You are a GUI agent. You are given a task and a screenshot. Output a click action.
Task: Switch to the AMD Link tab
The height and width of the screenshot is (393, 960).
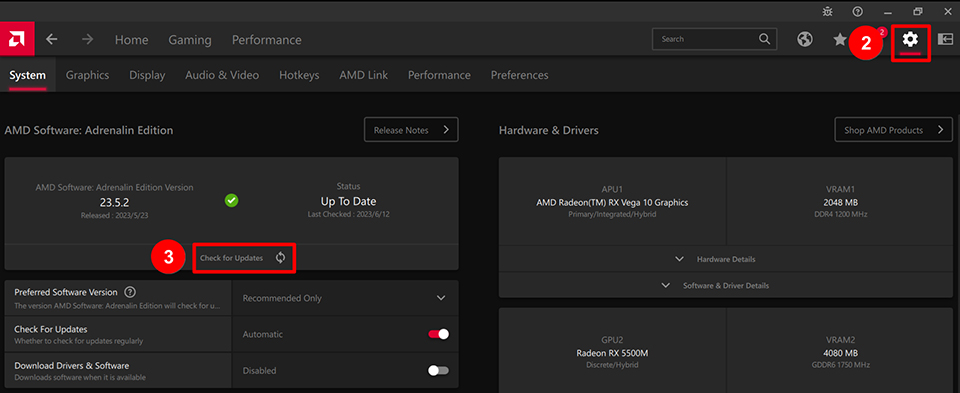[x=364, y=75]
